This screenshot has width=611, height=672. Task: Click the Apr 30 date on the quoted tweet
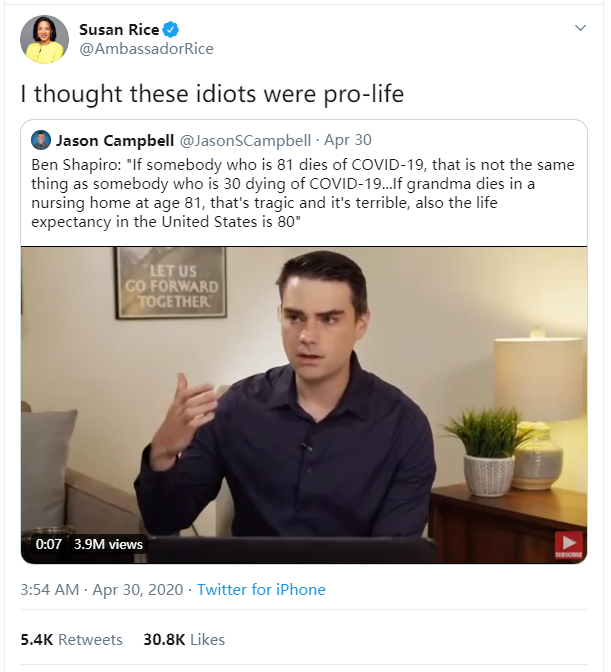click(x=351, y=141)
